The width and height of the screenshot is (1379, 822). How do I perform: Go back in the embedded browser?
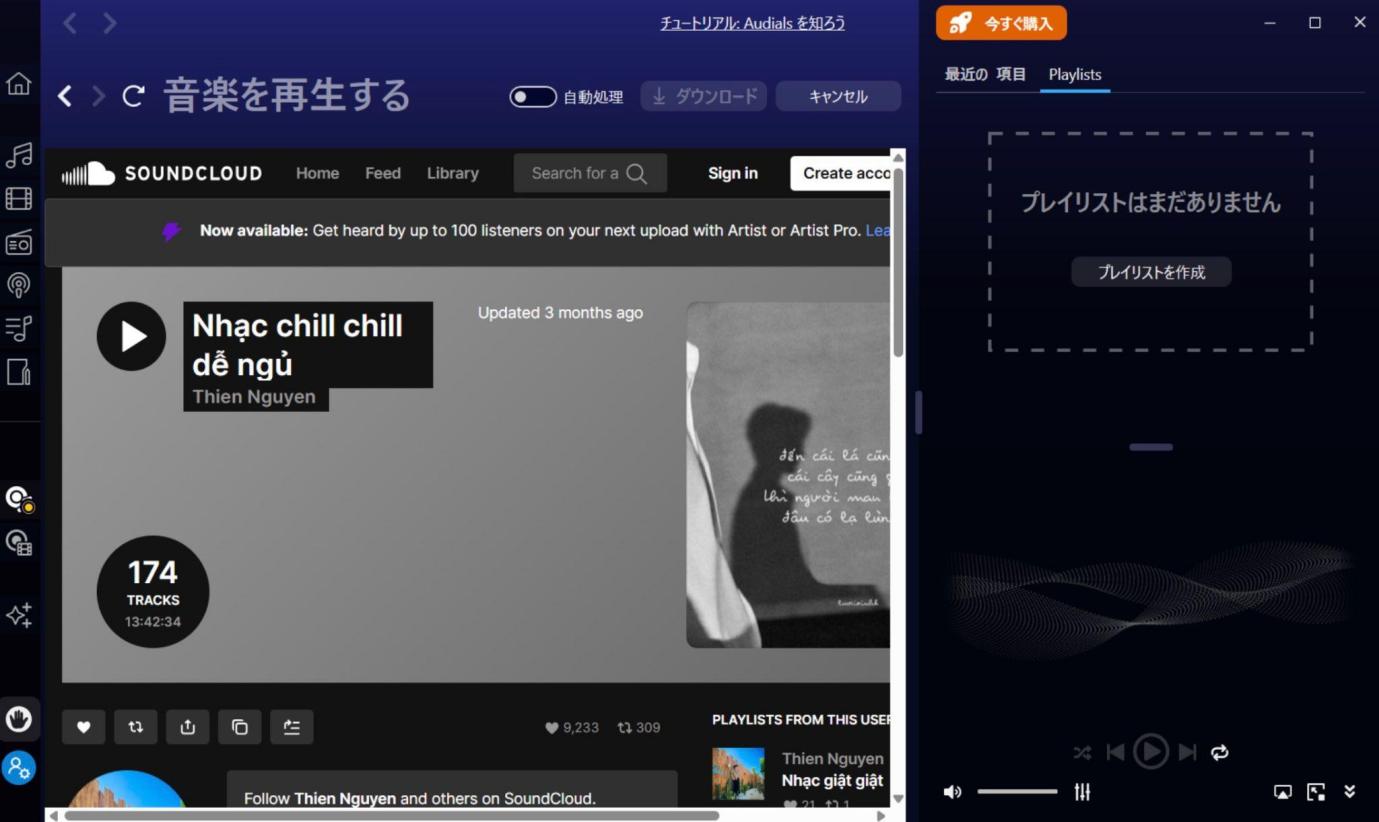(65, 96)
